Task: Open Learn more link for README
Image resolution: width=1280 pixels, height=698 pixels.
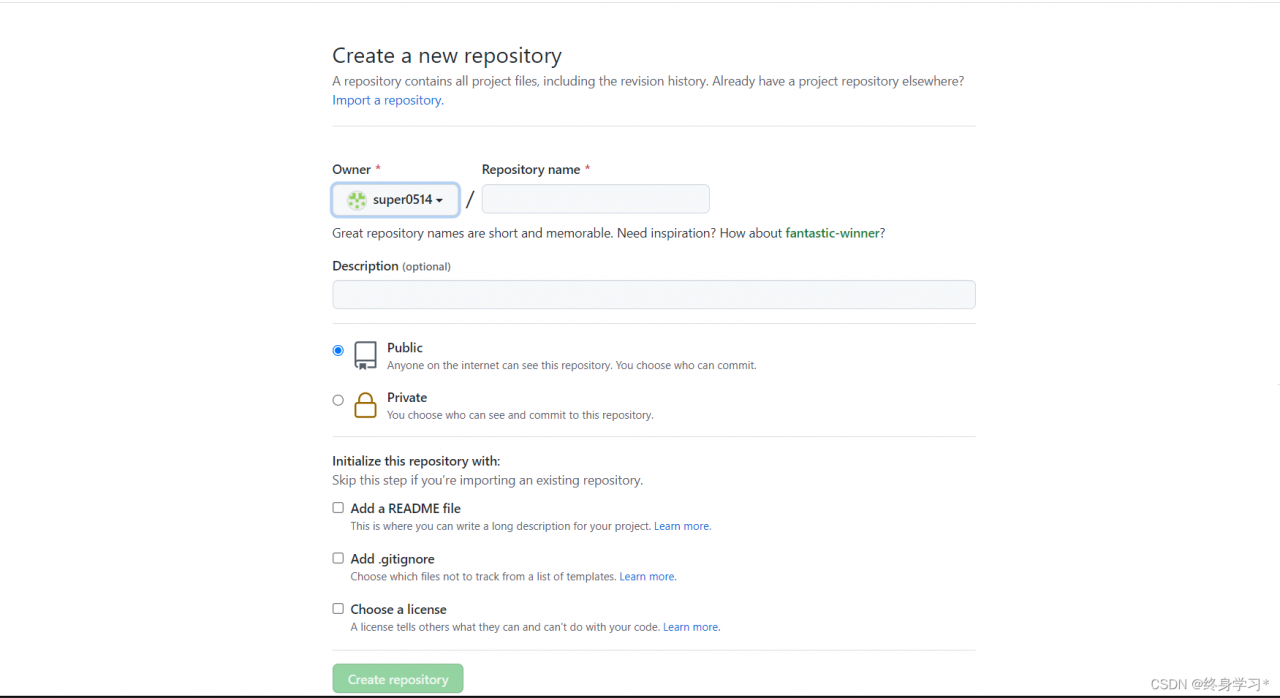Action: pyautogui.click(x=682, y=526)
